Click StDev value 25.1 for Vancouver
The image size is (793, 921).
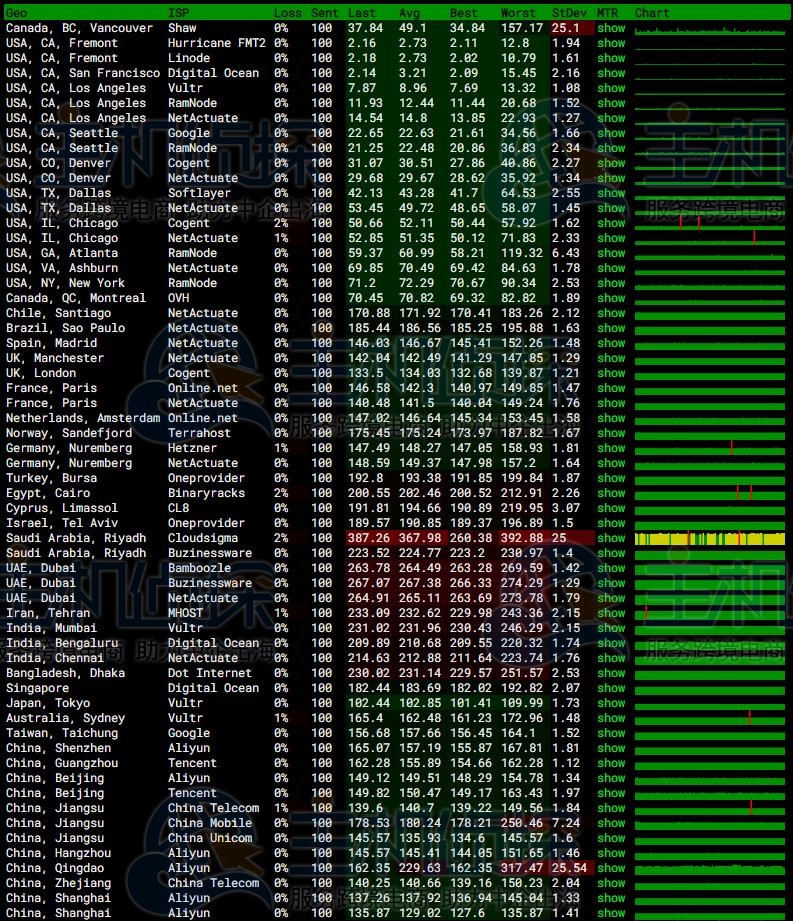565,28
